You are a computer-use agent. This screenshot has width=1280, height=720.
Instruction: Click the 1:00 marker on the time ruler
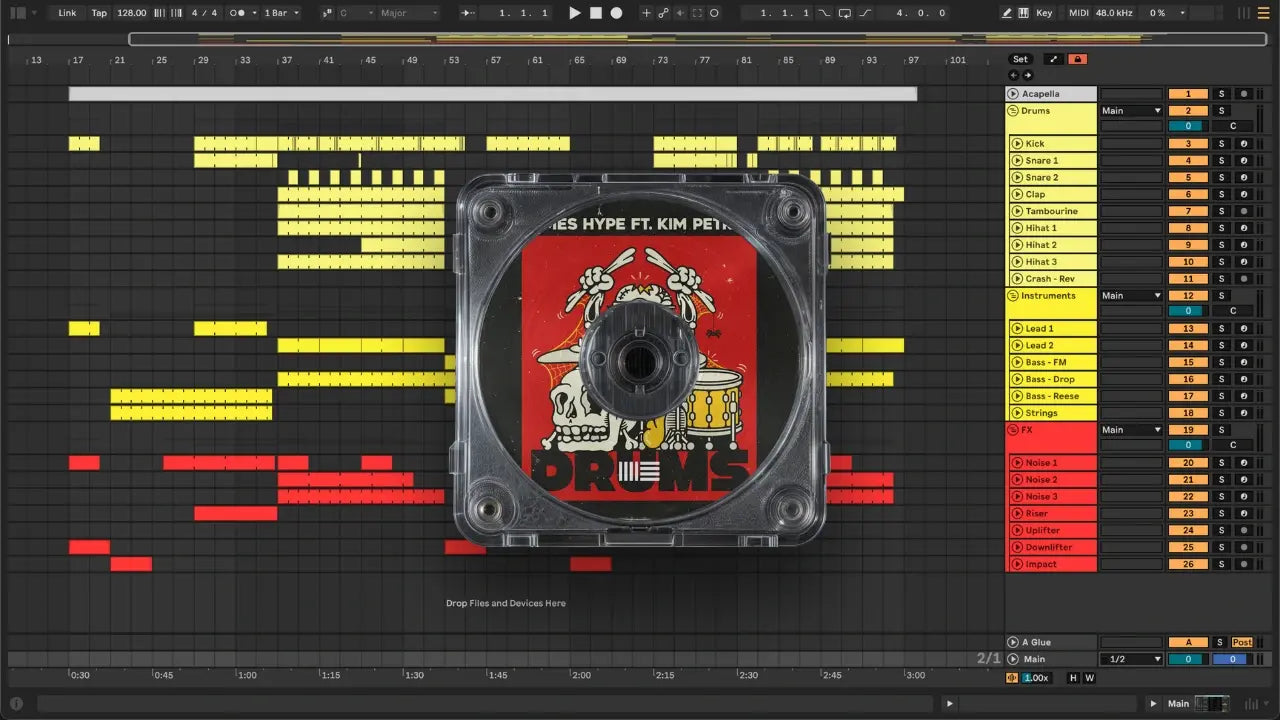point(247,675)
